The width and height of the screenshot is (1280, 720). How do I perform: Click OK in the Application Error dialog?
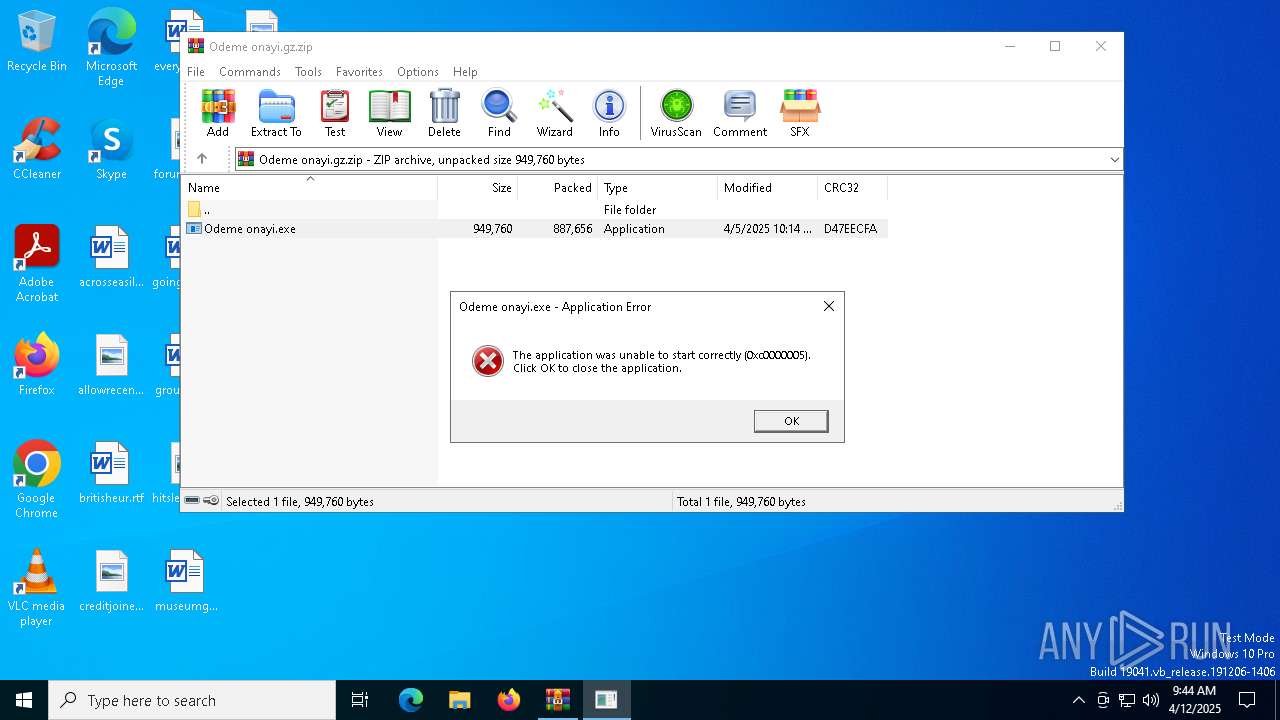click(x=791, y=421)
